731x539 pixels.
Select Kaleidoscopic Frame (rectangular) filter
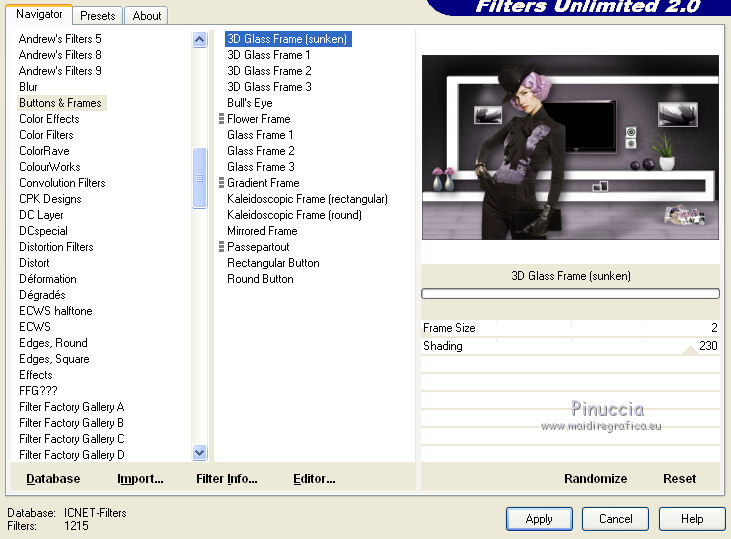tap(307, 199)
